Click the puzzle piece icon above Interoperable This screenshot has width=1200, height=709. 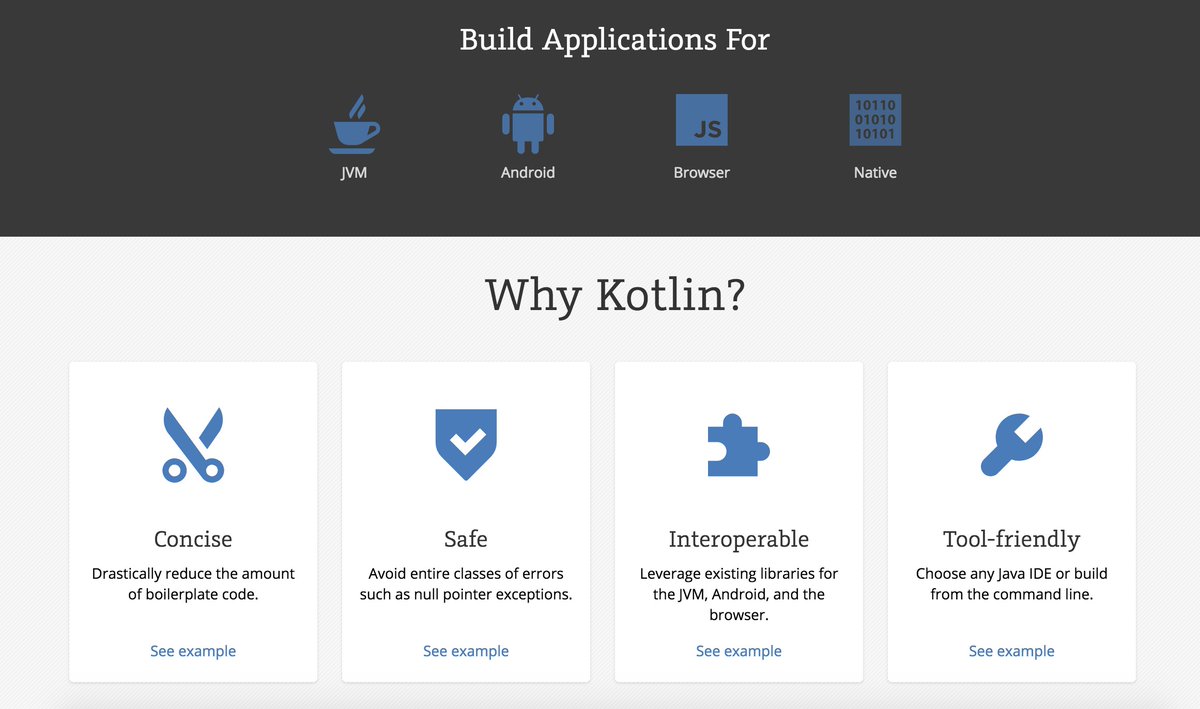point(739,443)
